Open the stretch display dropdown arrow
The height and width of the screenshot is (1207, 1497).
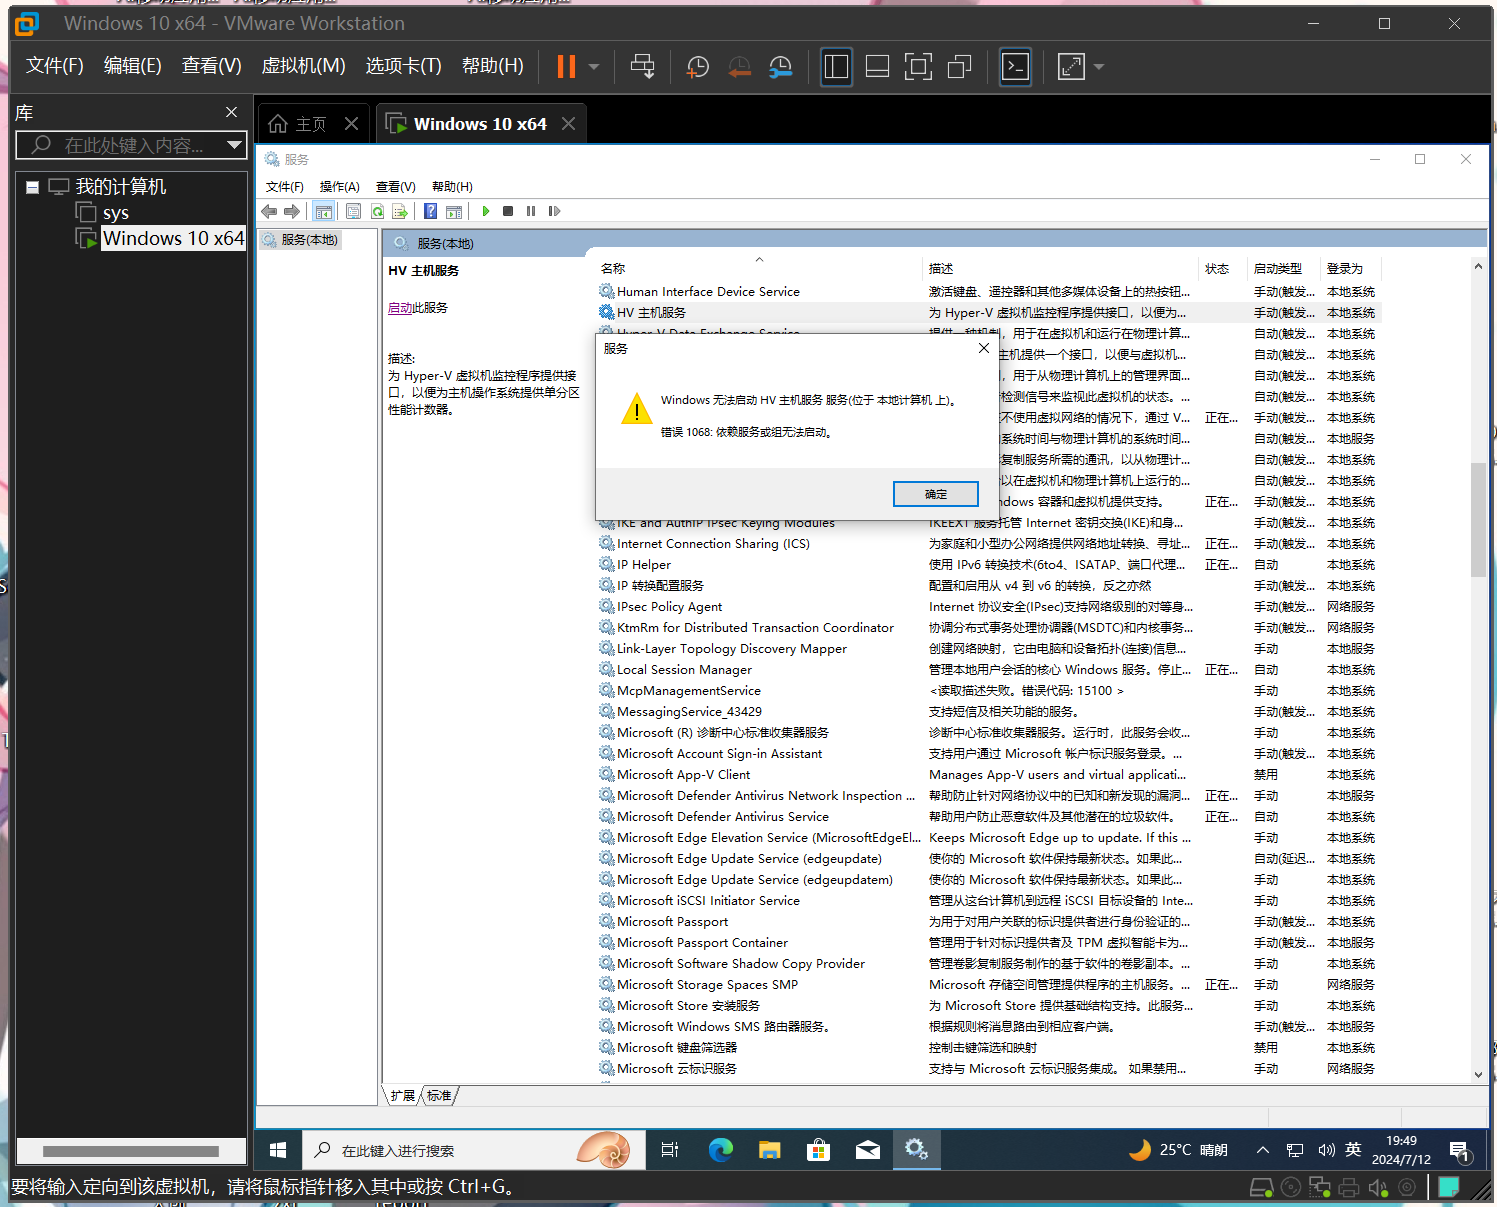point(1099,67)
